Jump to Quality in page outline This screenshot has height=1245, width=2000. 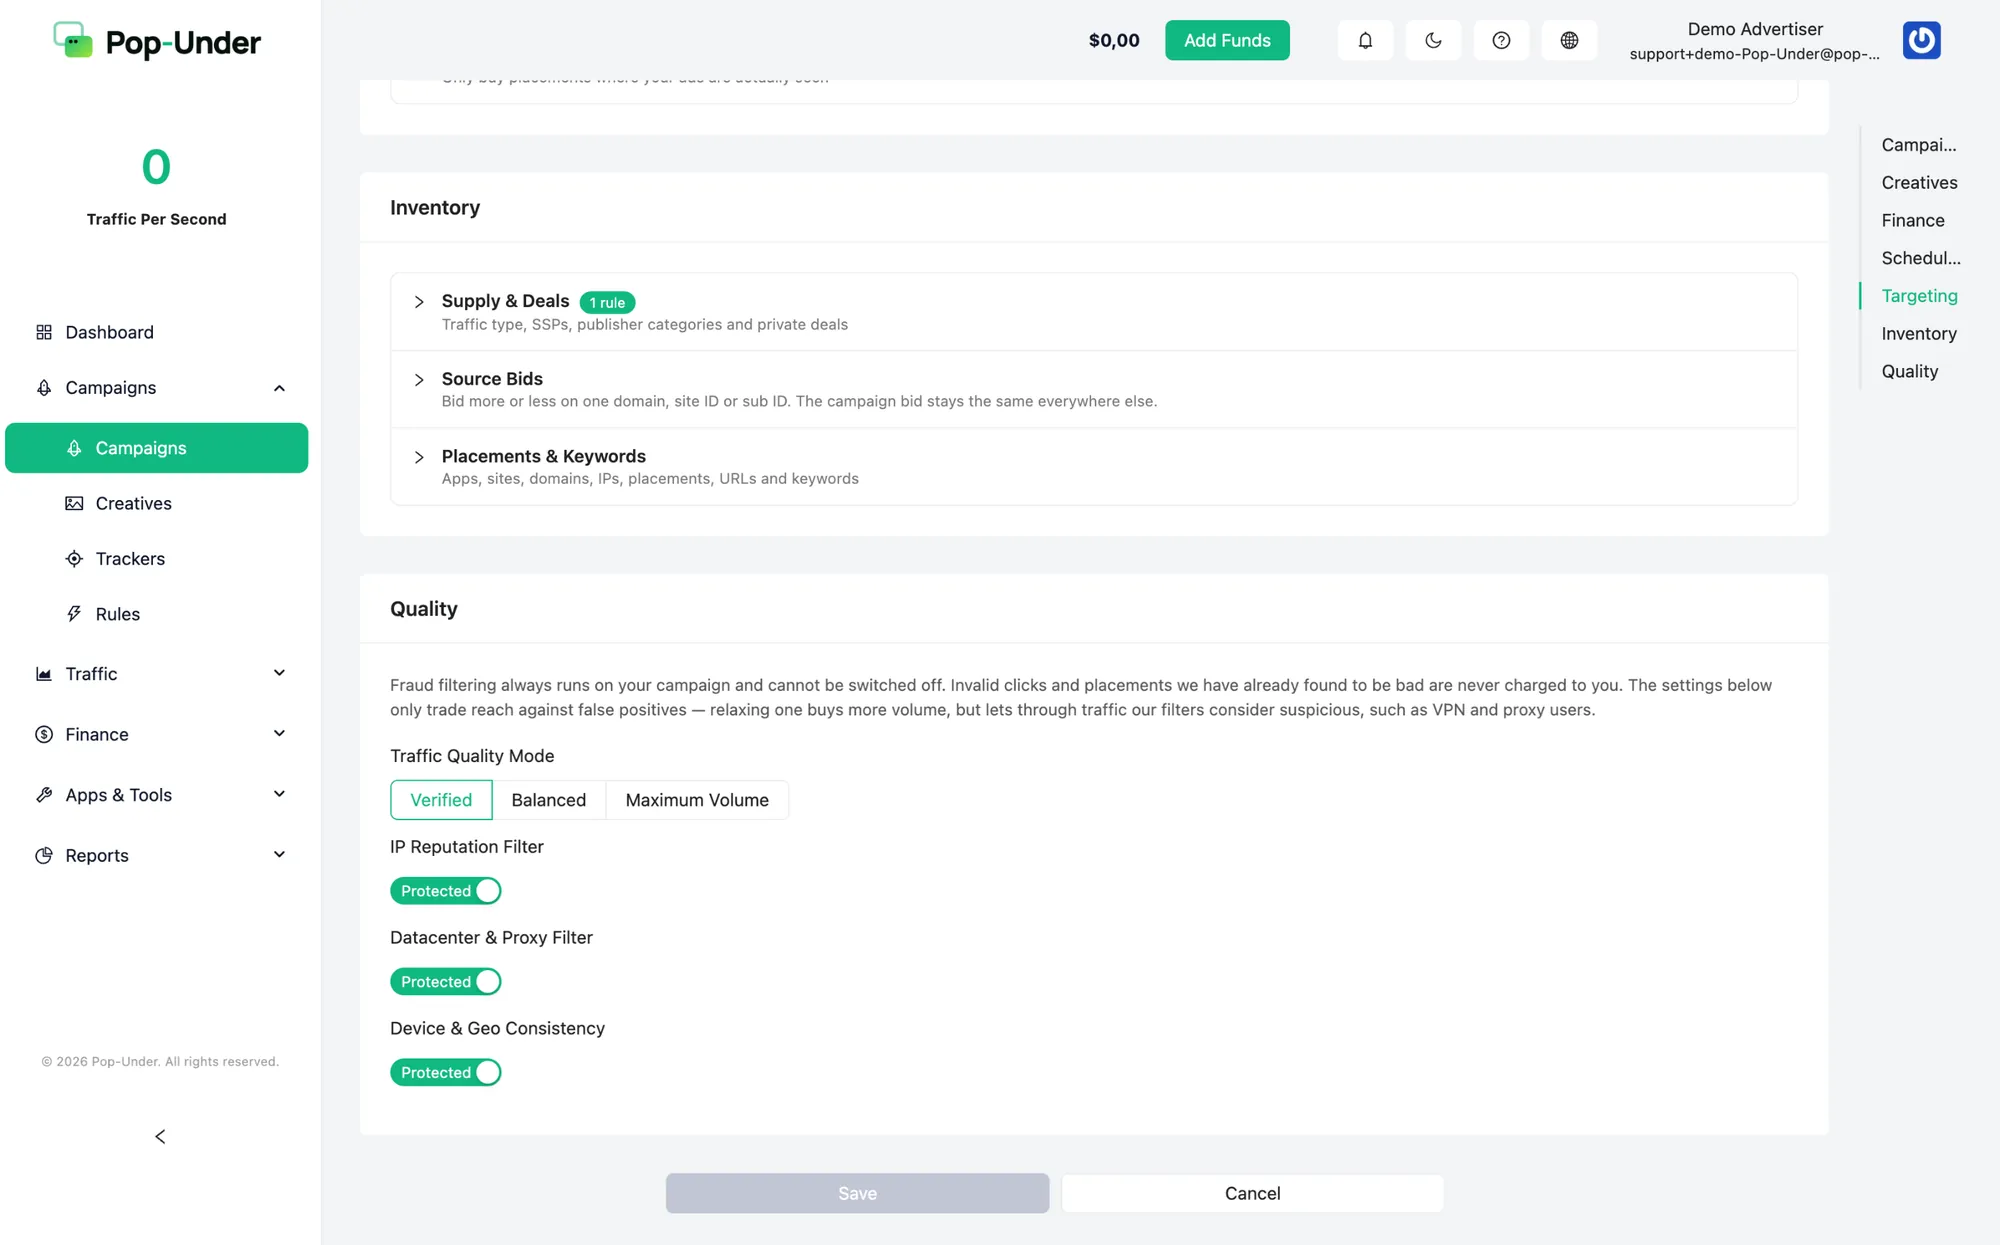pyautogui.click(x=1909, y=372)
